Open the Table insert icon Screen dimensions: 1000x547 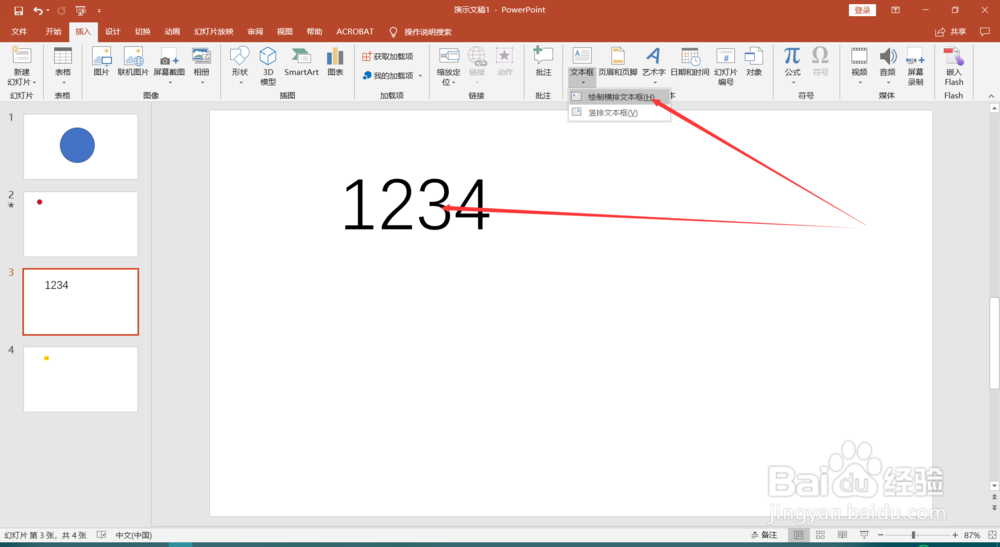coord(62,56)
